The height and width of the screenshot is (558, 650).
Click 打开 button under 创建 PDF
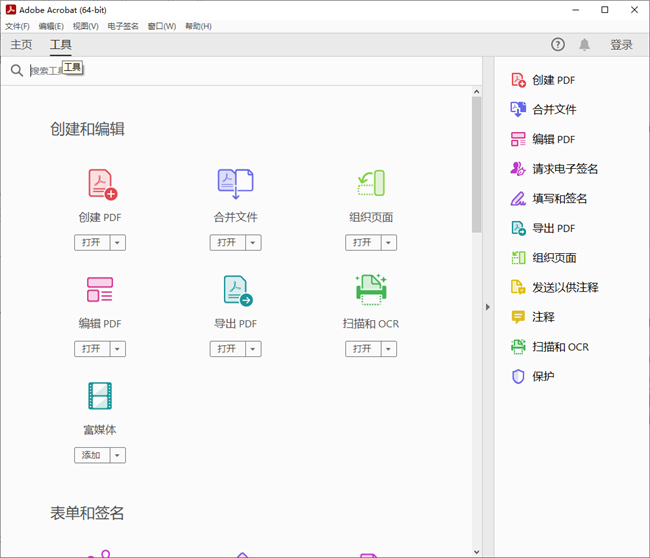(92, 243)
